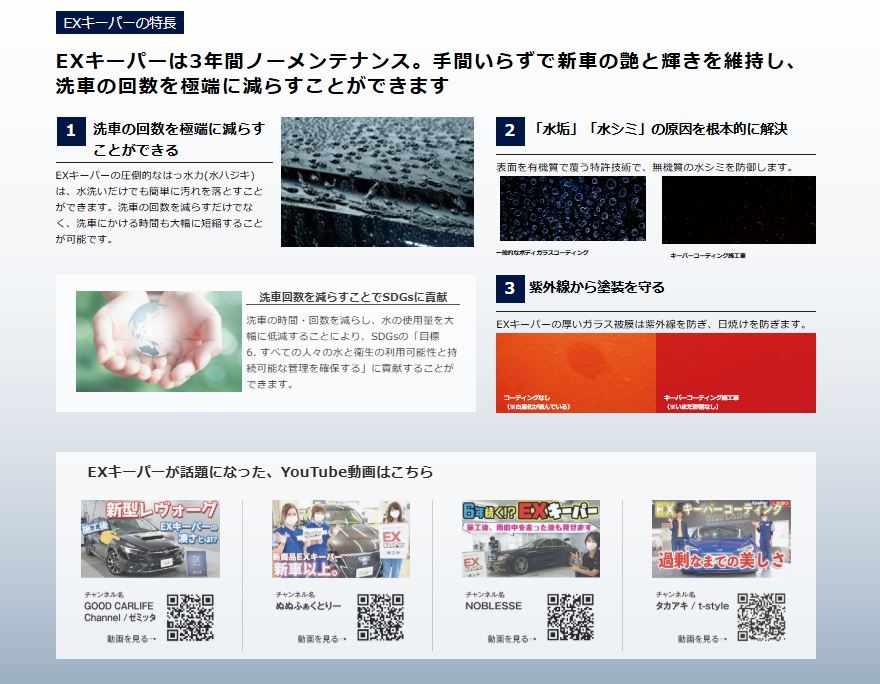Image resolution: width=880 pixels, height=684 pixels.
Task: Click 動画を見る link under GOOD CARLIFE Channel
Action: (131, 638)
